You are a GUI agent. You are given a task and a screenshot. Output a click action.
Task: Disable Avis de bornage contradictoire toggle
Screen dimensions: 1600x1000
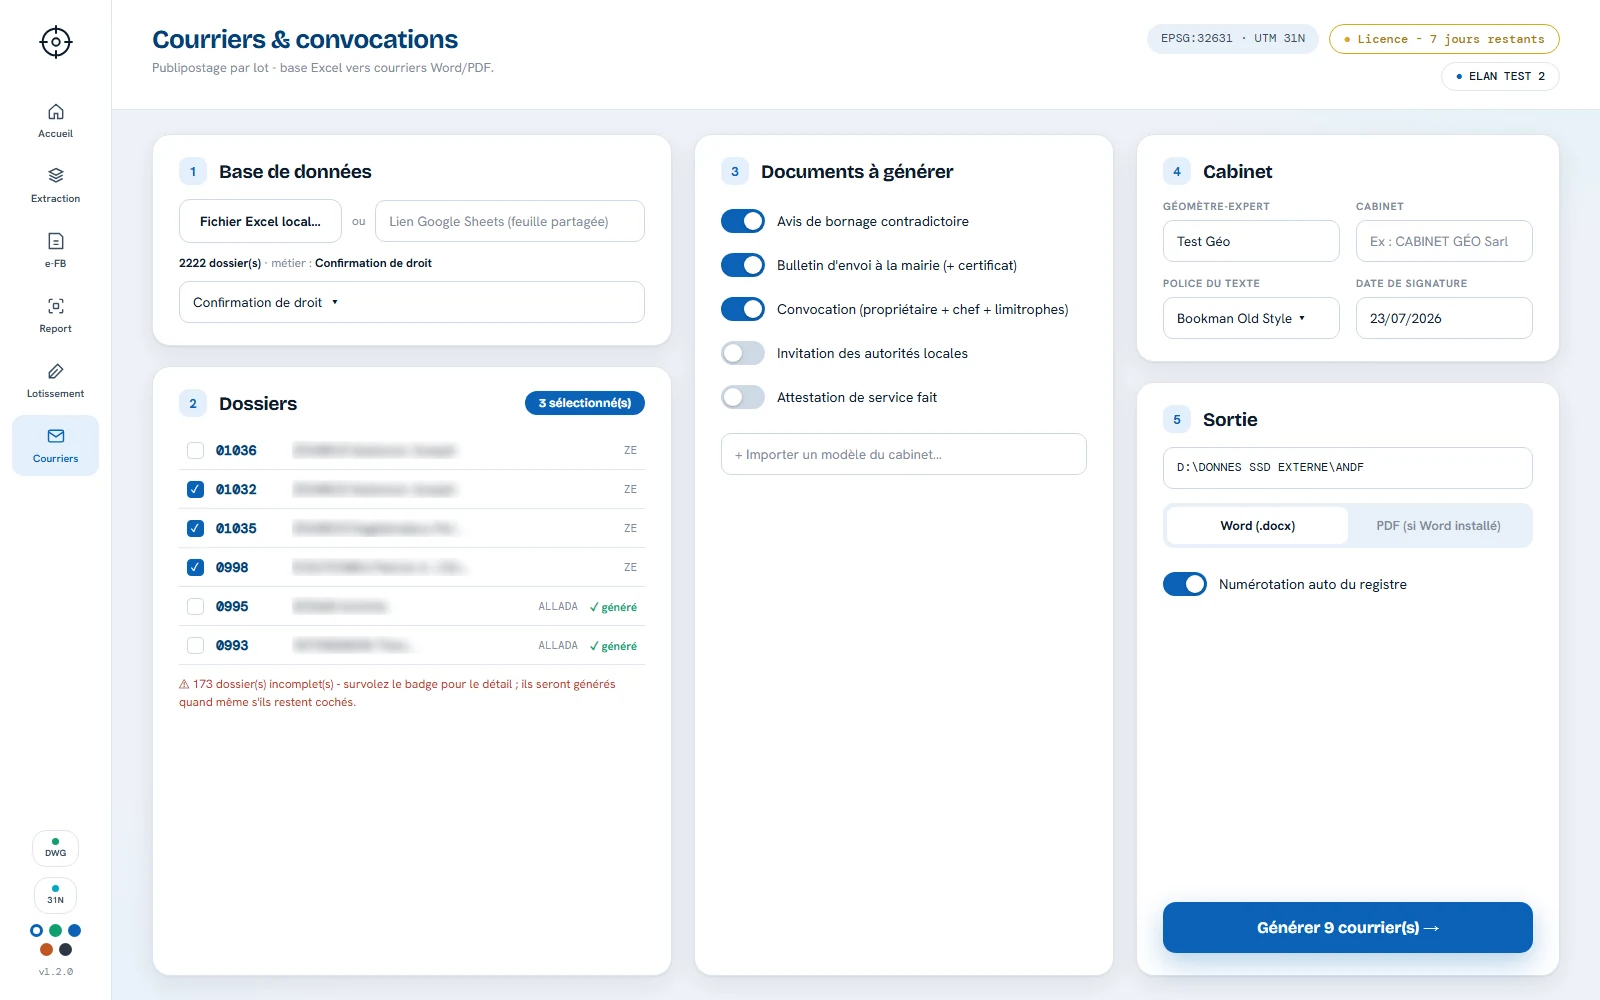743,221
